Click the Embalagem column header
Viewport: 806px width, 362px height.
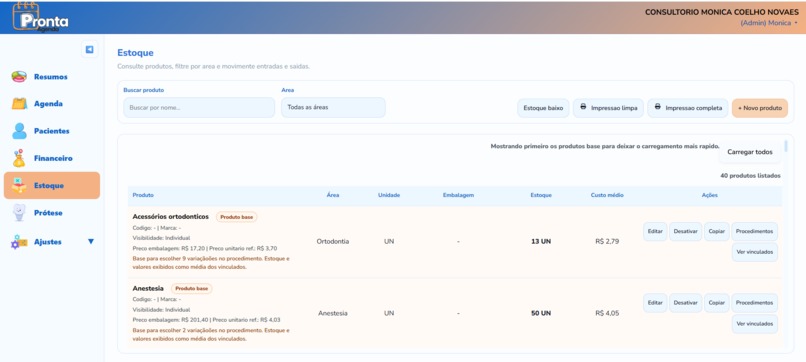click(x=458, y=195)
